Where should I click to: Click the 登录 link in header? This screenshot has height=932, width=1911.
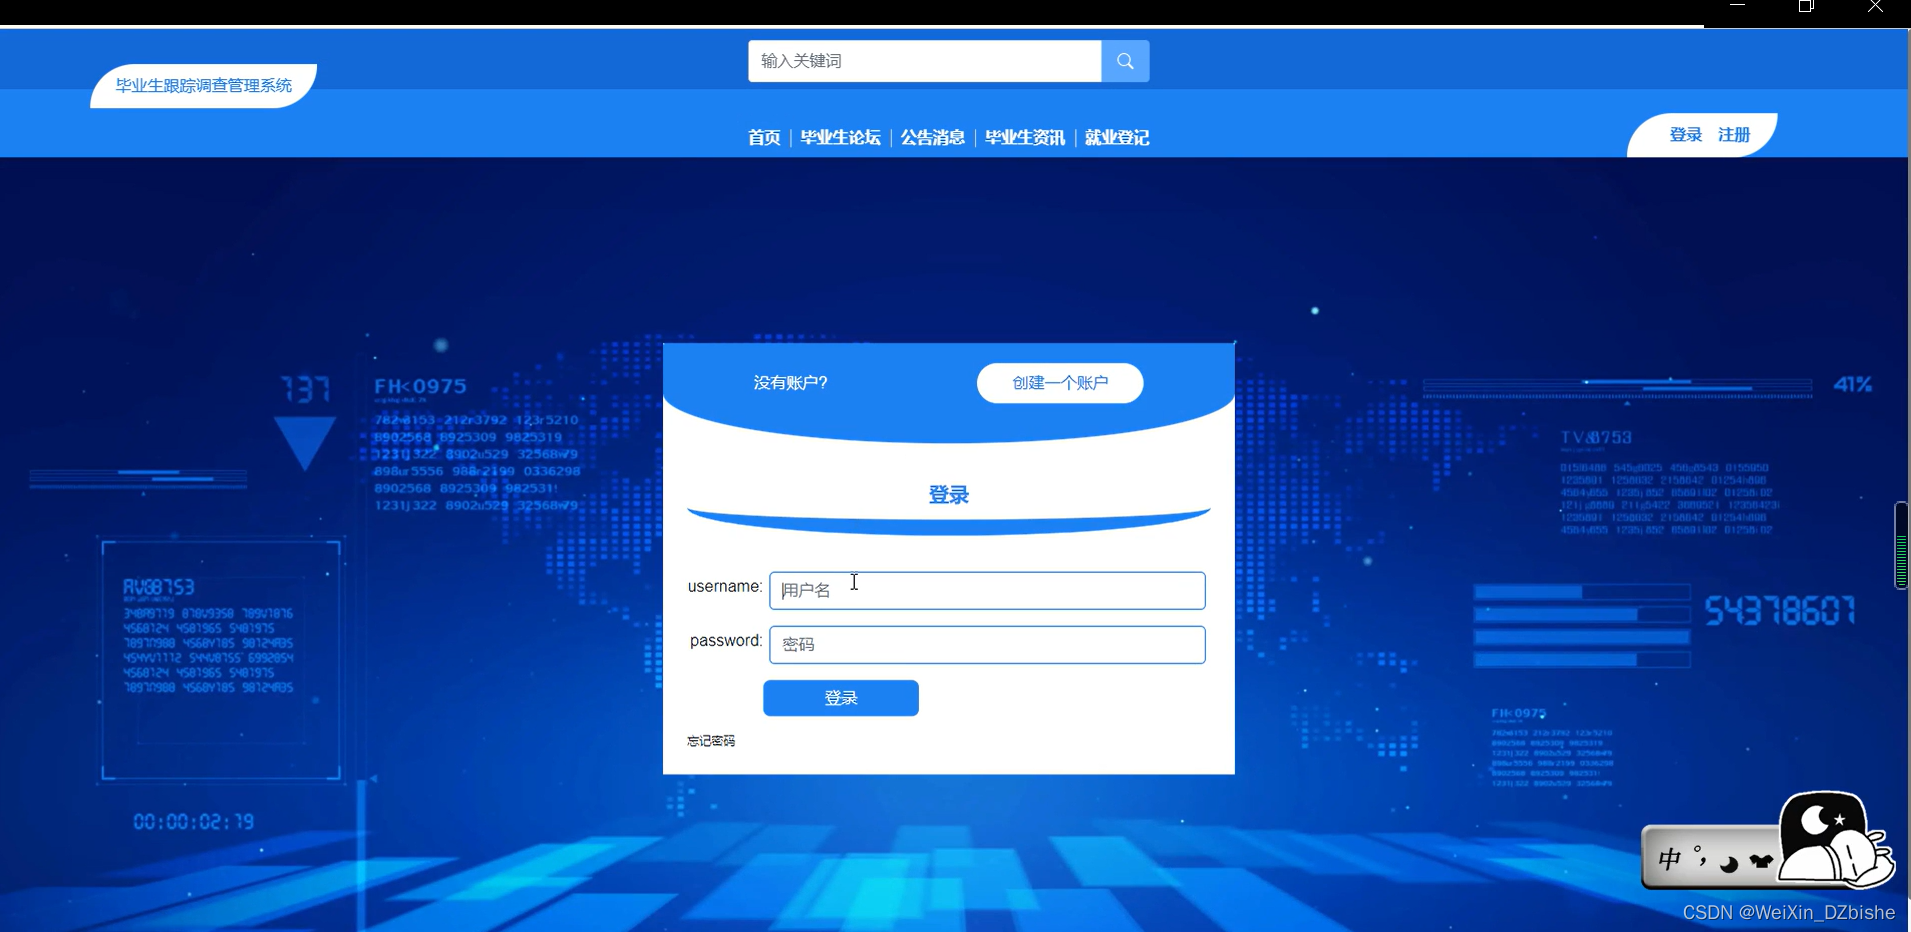point(1685,135)
